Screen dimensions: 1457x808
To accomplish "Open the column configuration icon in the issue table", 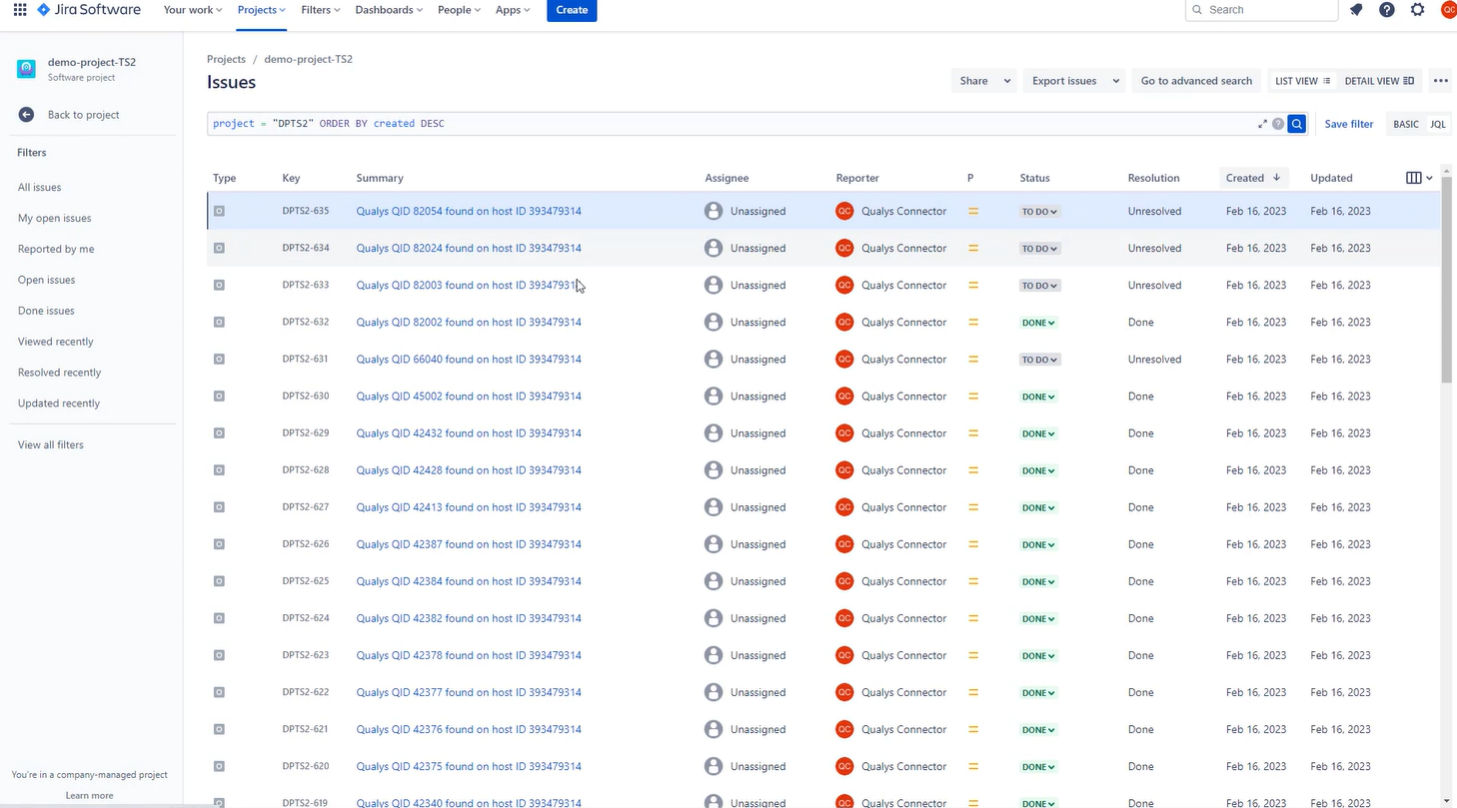I will (1416, 177).
